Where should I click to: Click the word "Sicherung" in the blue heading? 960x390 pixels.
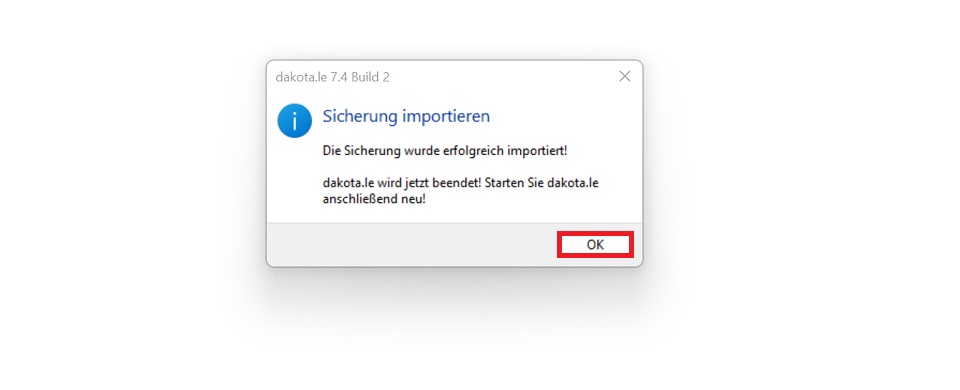pos(360,116)
